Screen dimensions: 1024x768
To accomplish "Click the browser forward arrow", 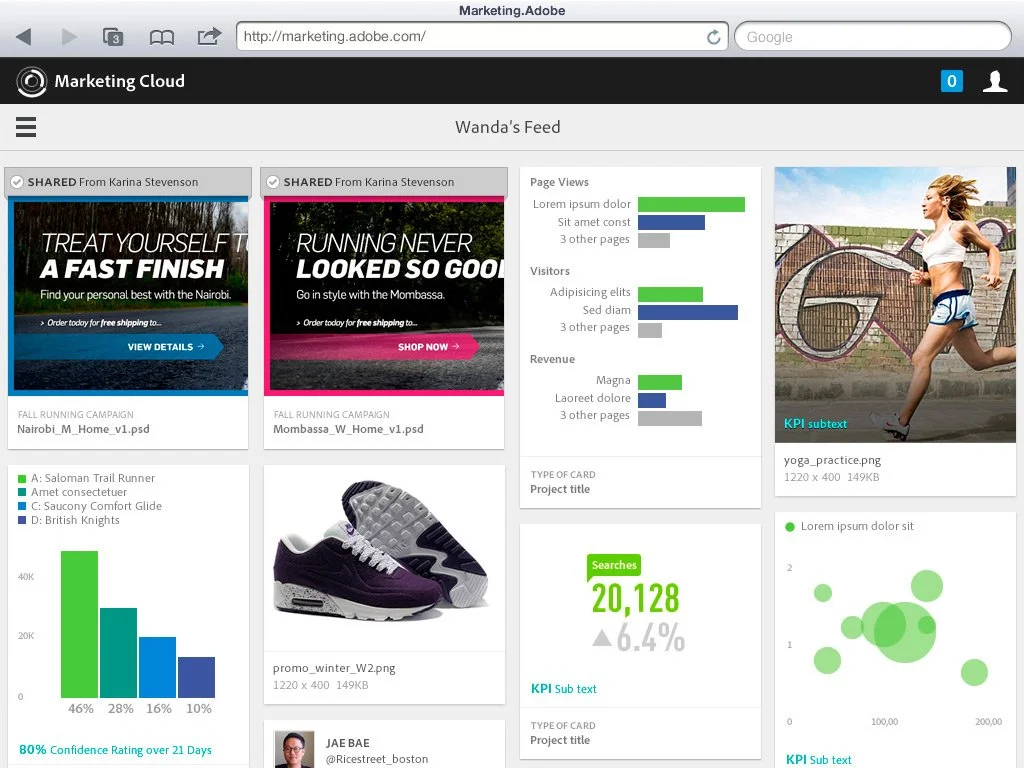I will click(x=69, y=37).
